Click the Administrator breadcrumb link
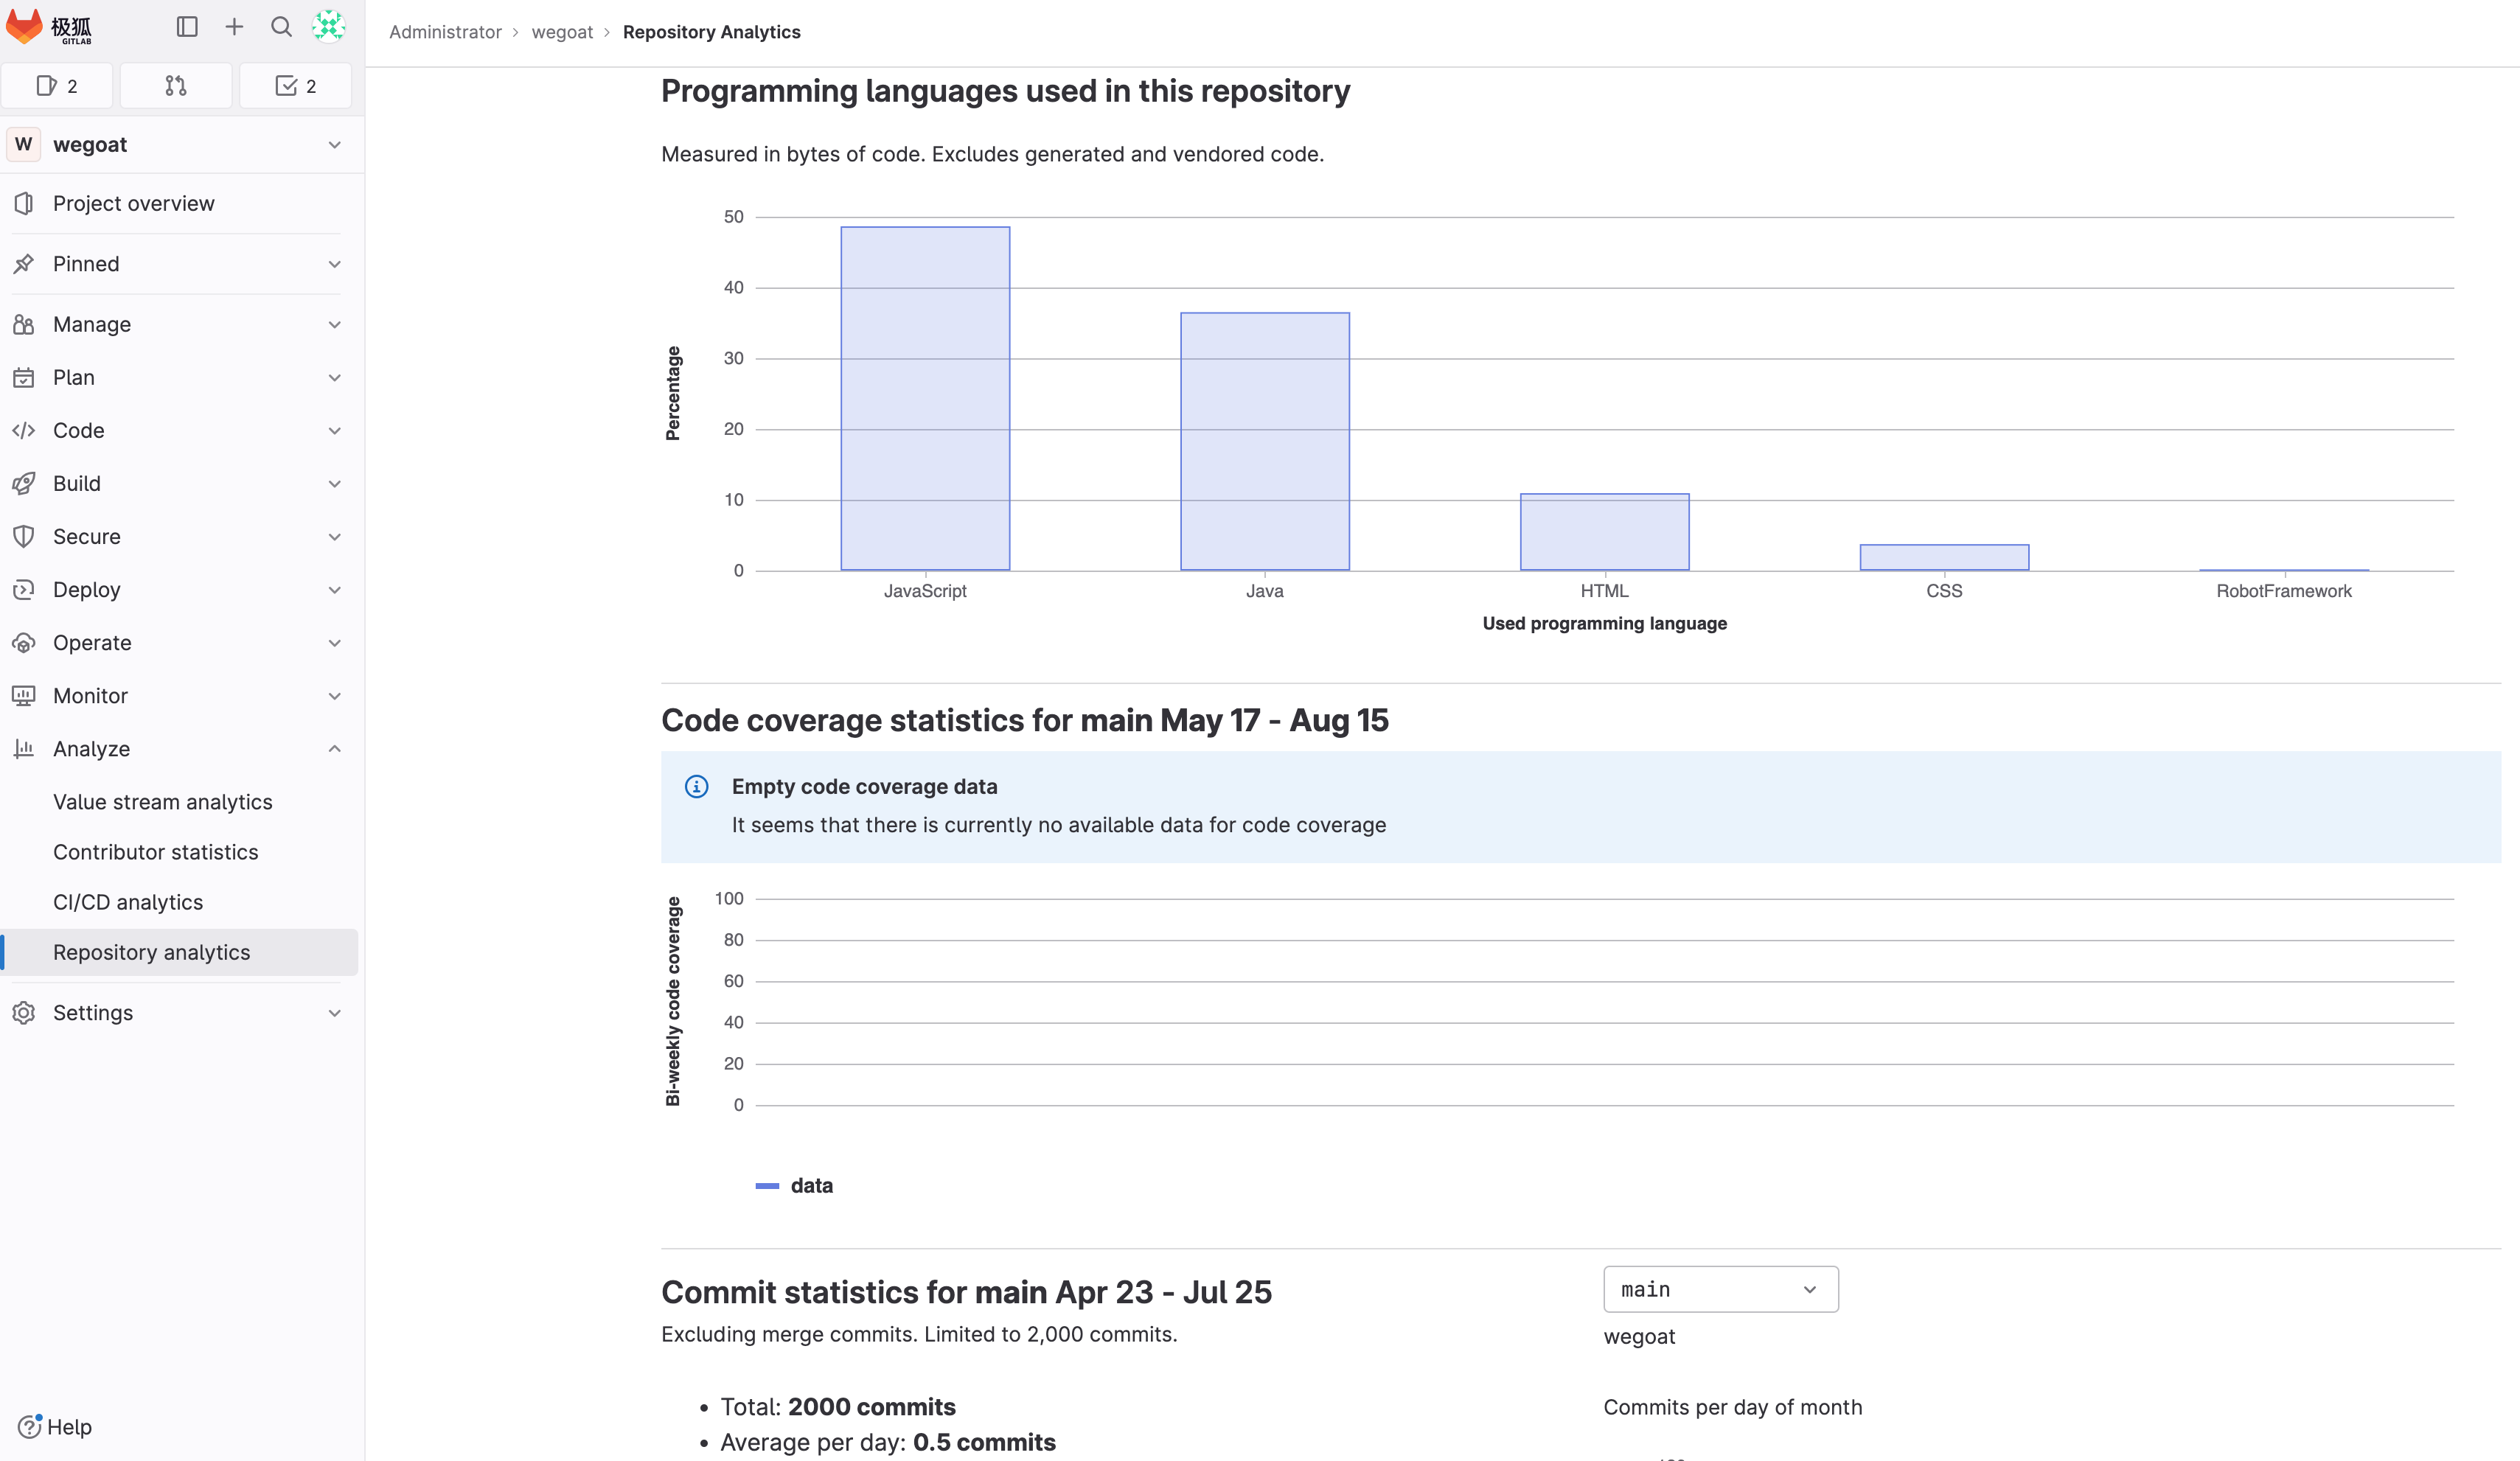This screenshot has width=2520, height=1461. [x=445, y=32]
